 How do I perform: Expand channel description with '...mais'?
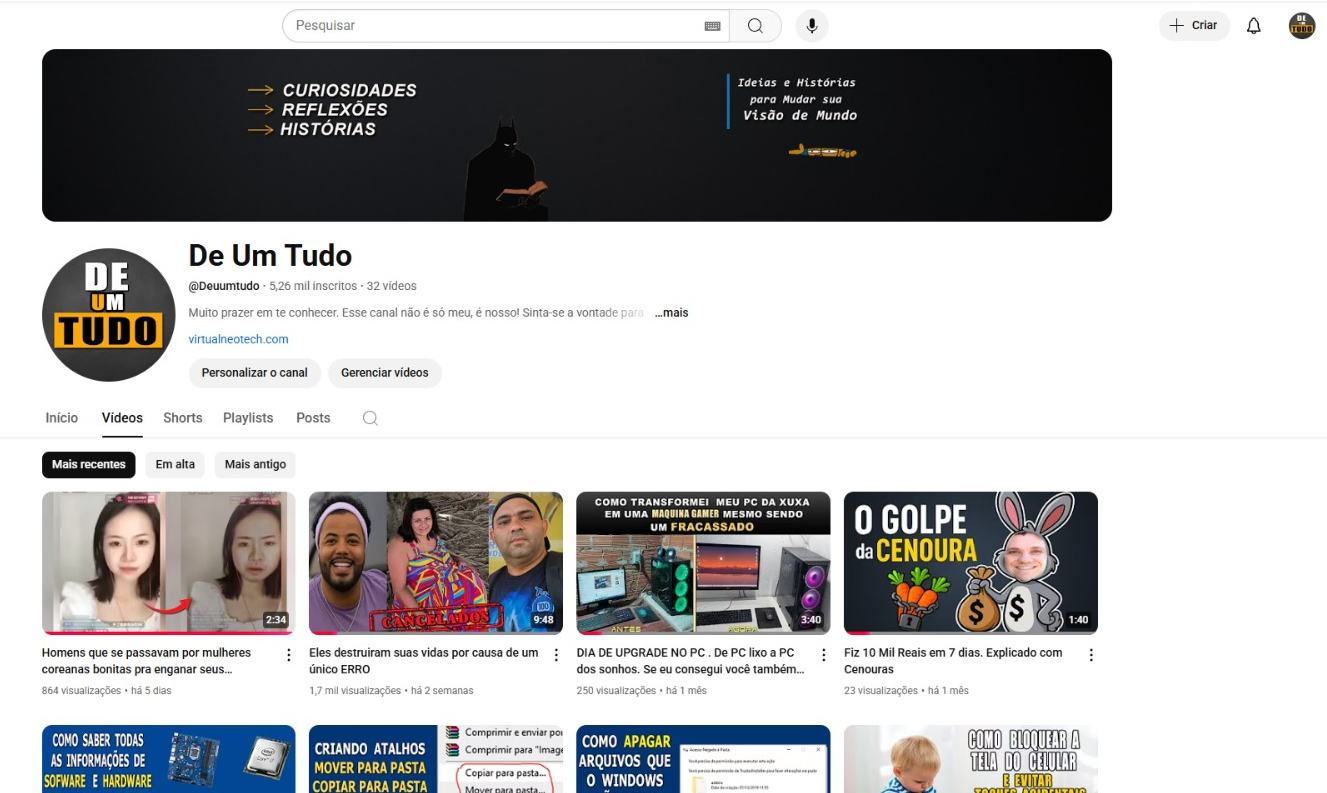click(x=672, y=313)
